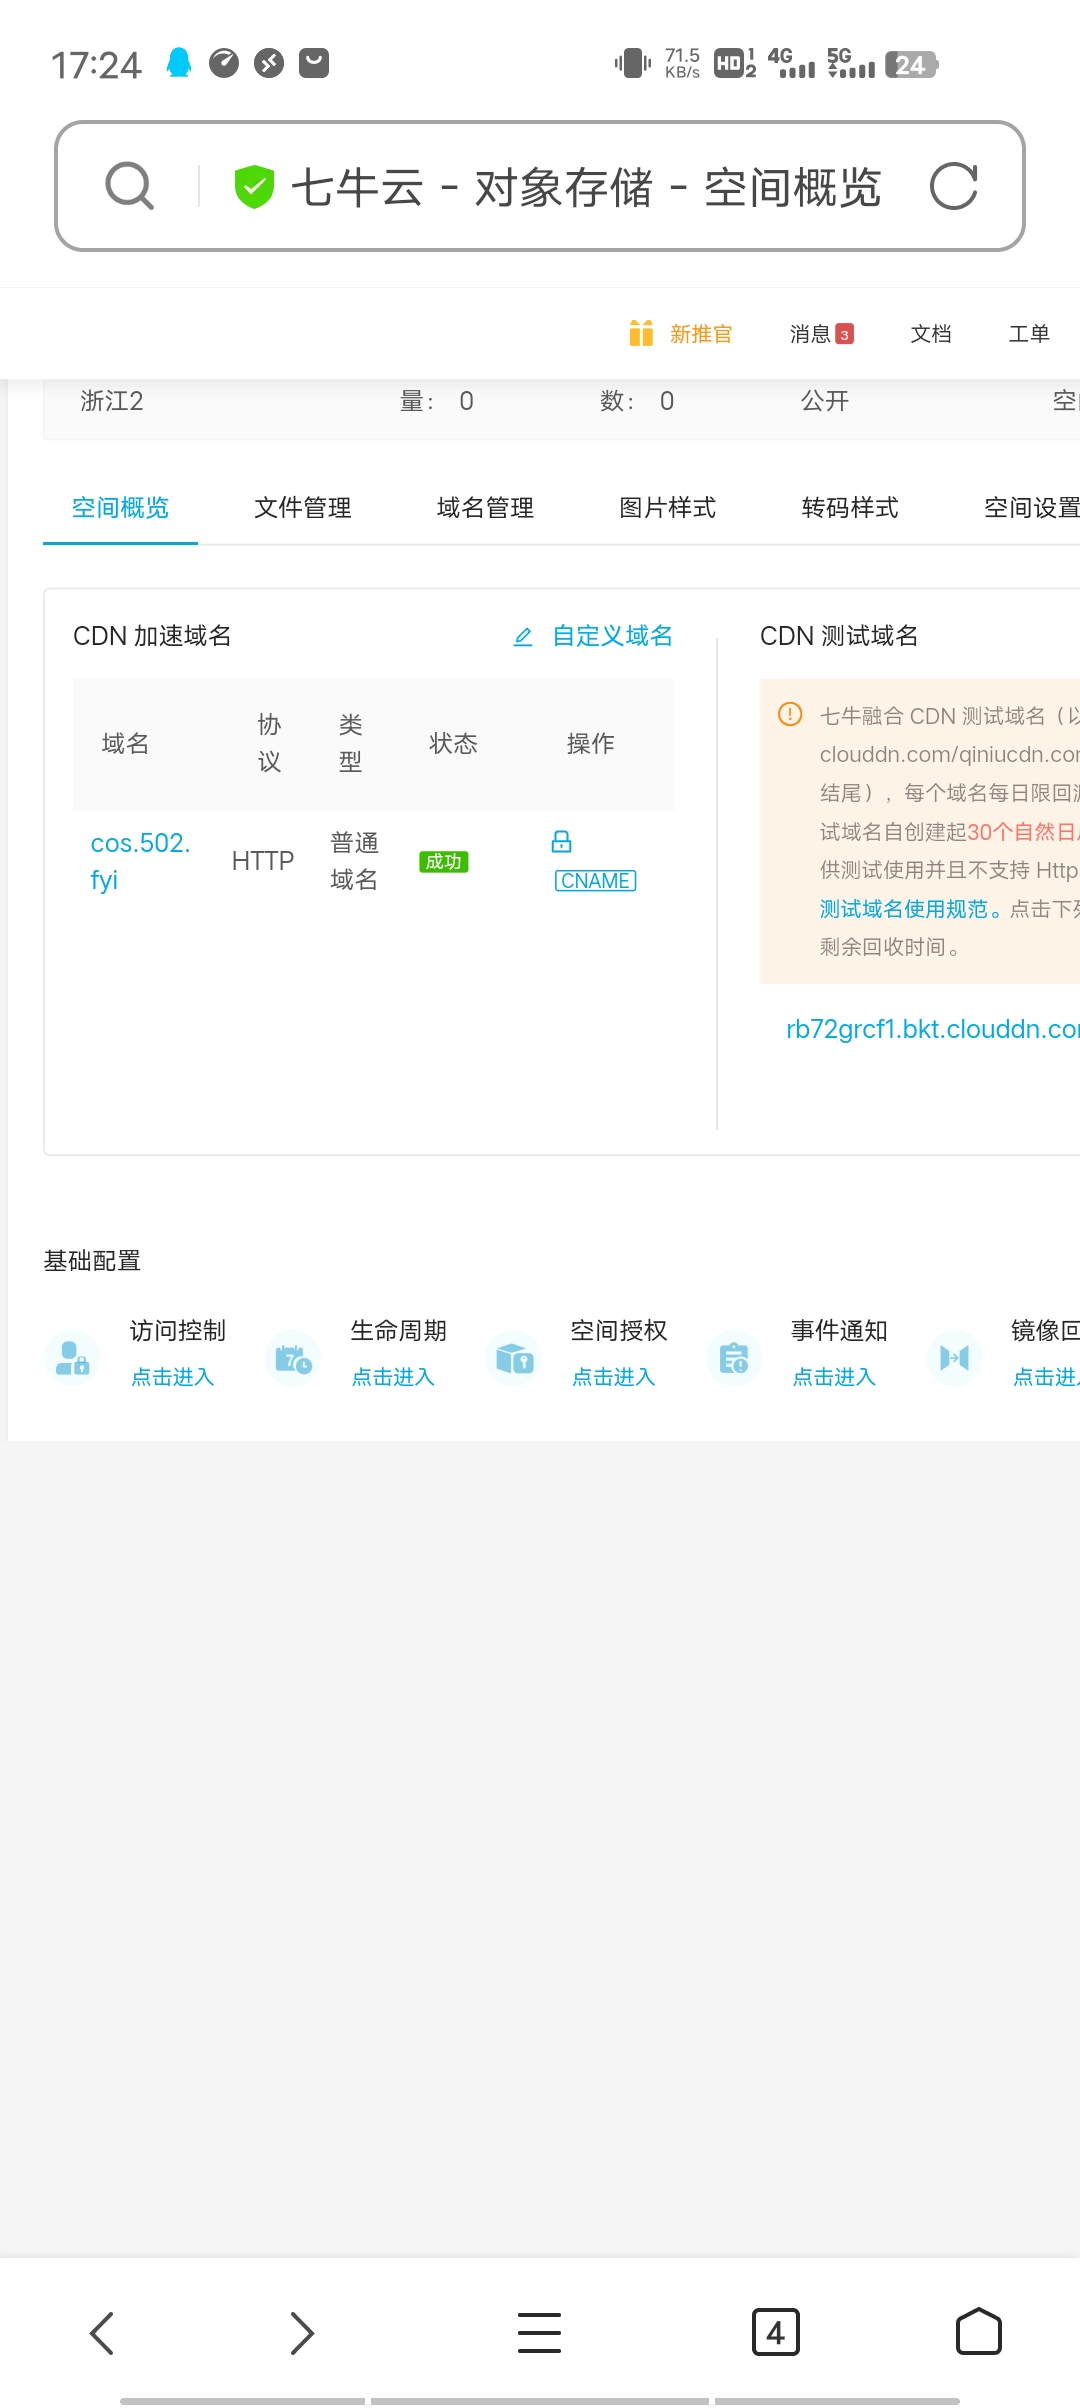The image size is (1080, 2408).
Task: Tap the page title in address bar
Action: tap(586, 187)
